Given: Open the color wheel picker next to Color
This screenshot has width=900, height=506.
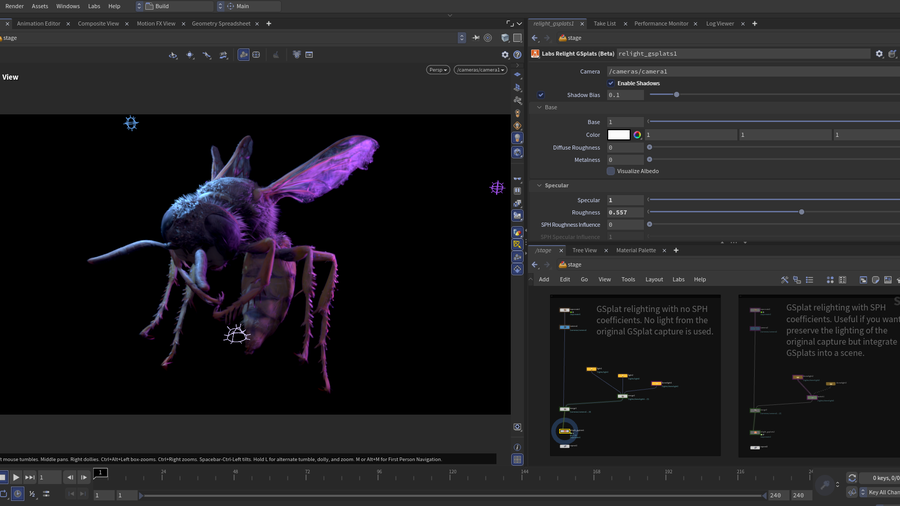Looking at the screenshot, I should click(637, 135).
